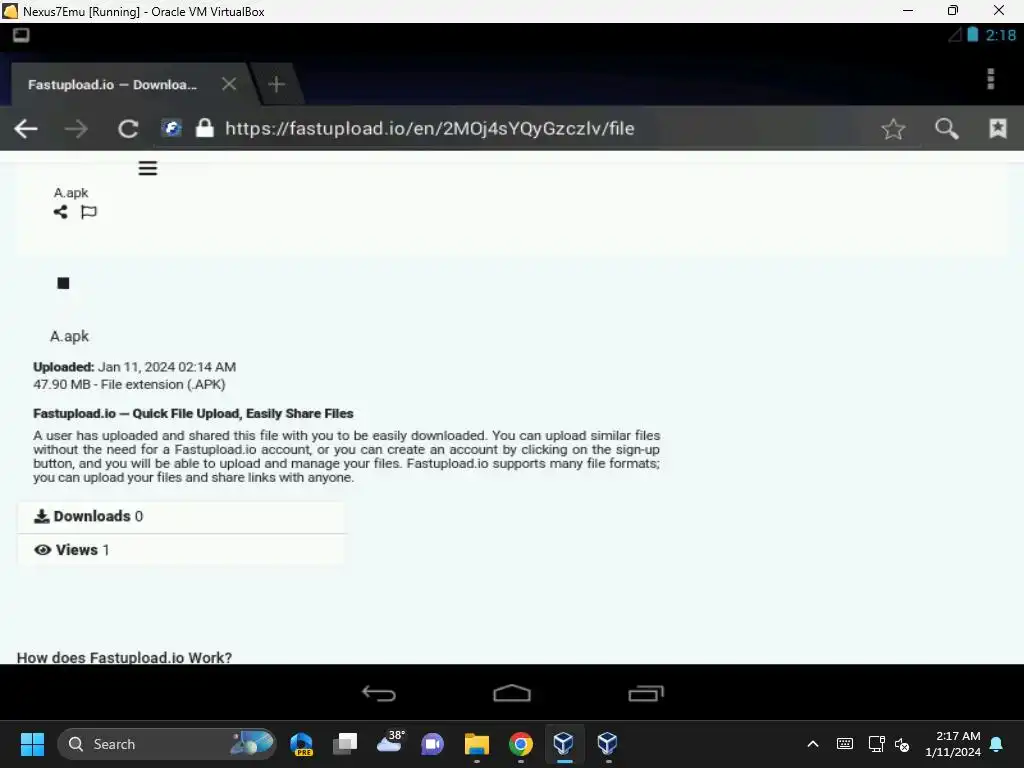Open Task View on the taskbar
Screen dimensions: 1024x768
345,744
